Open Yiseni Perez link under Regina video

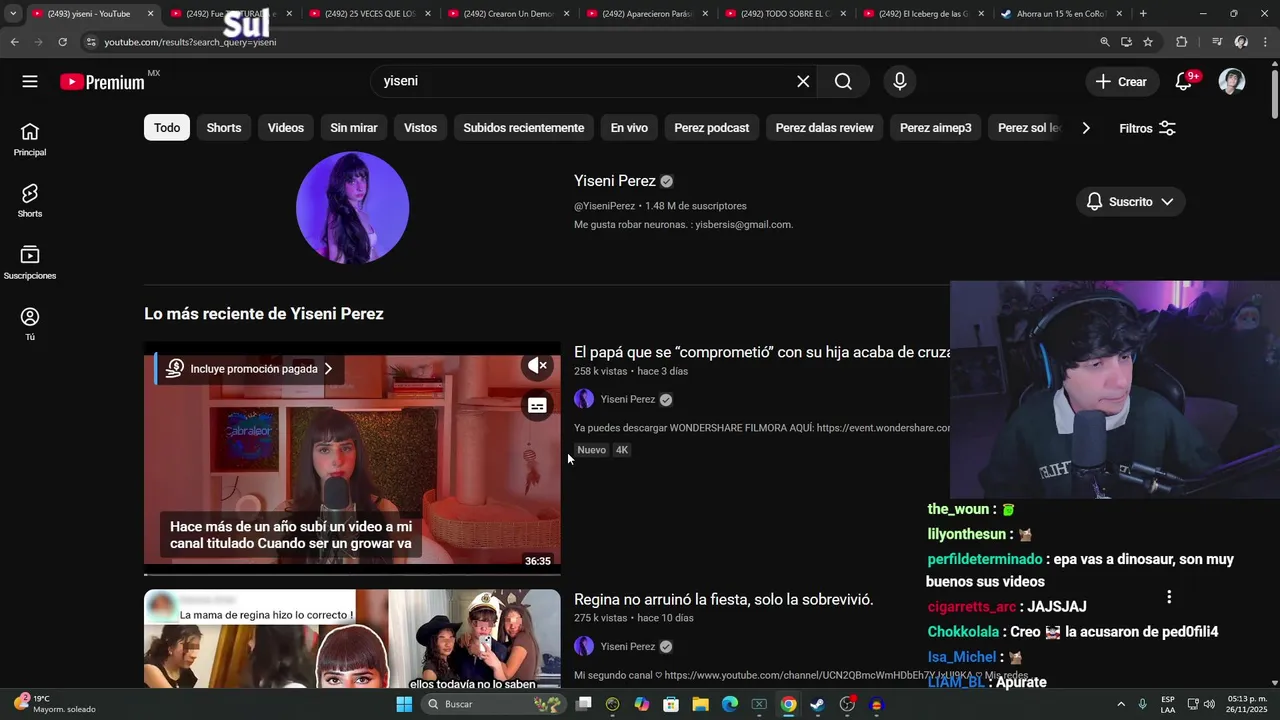(628, 646)
